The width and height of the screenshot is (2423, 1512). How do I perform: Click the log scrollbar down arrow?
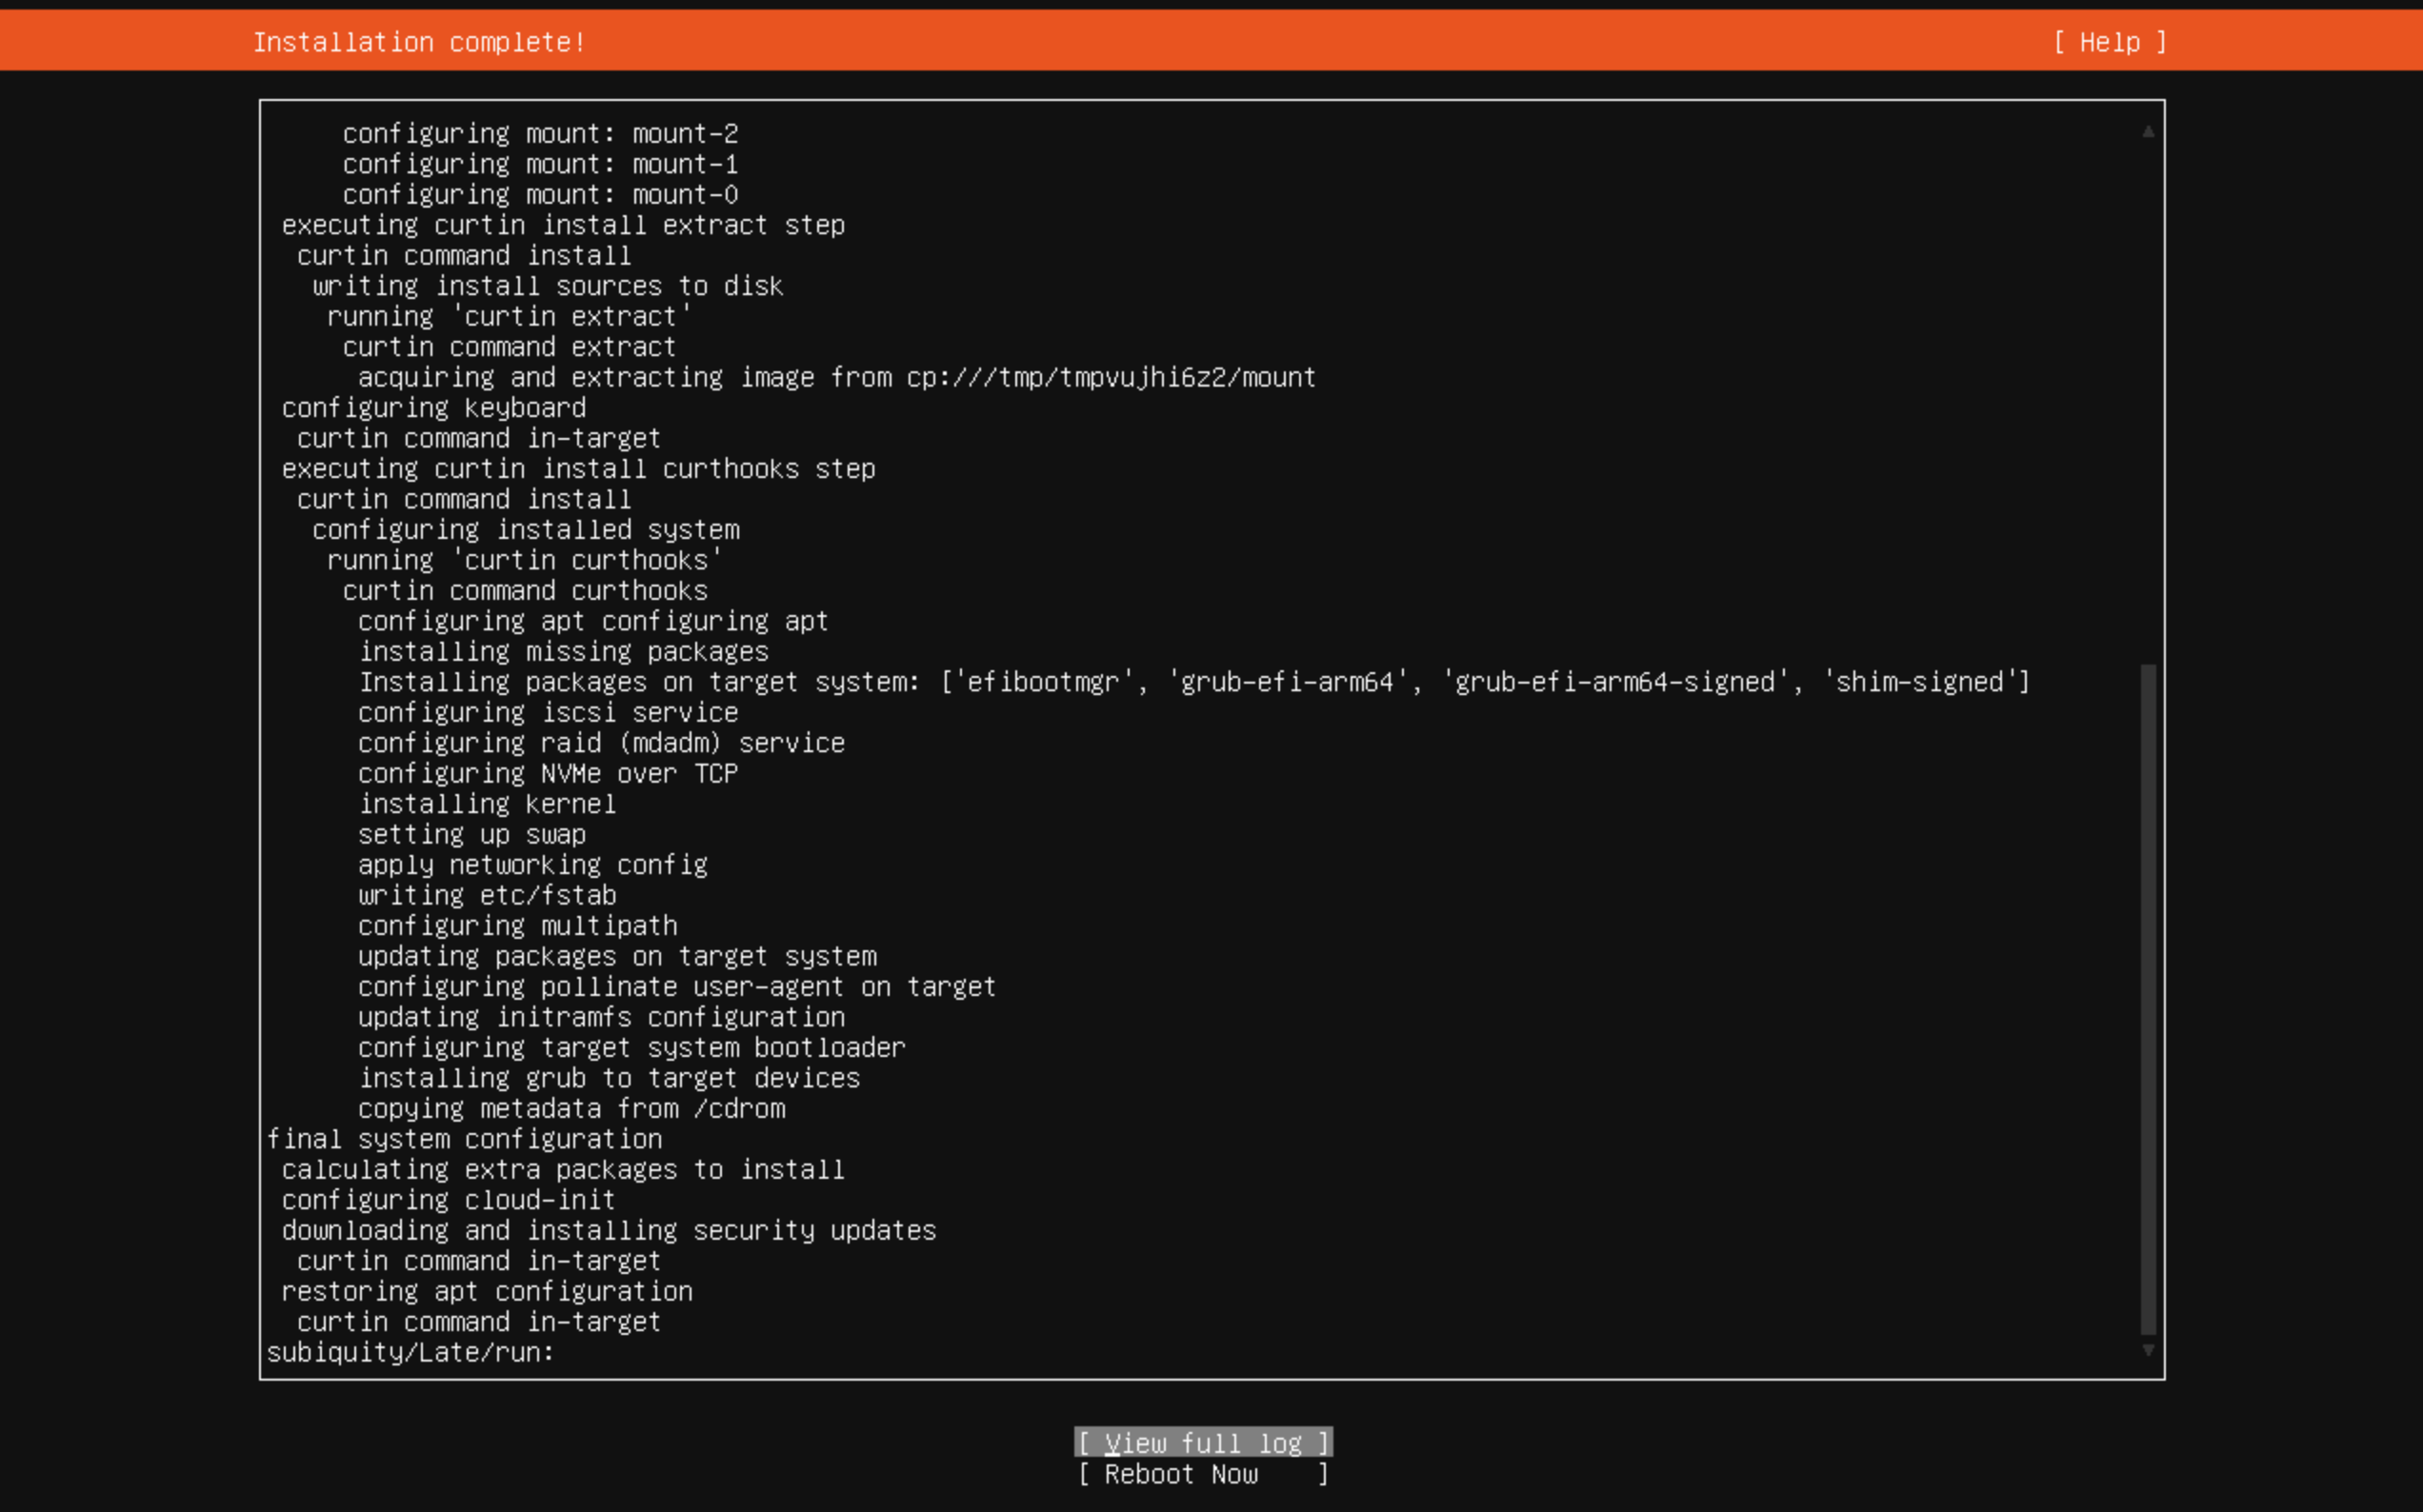click(x=2148, y=1350)
